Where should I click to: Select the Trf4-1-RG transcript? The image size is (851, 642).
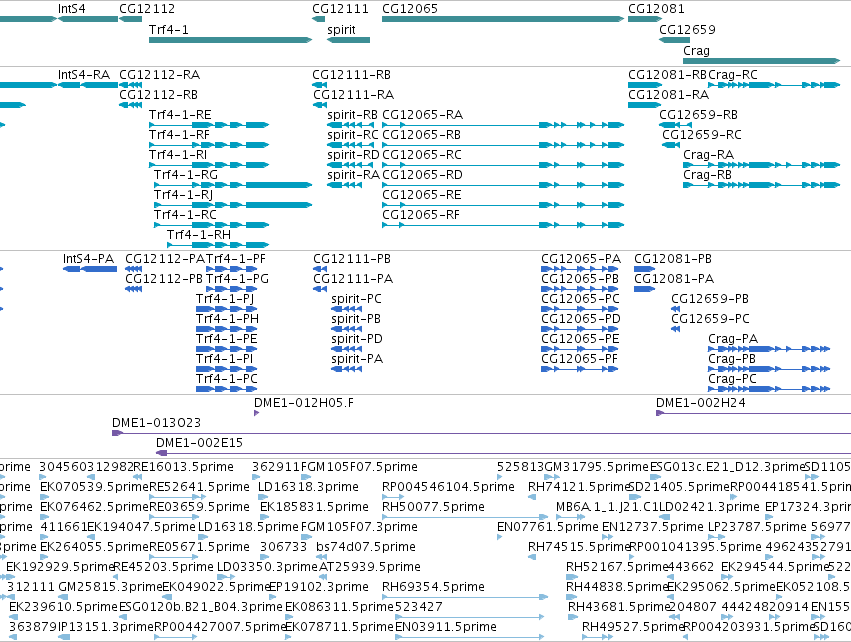(186, 175)
